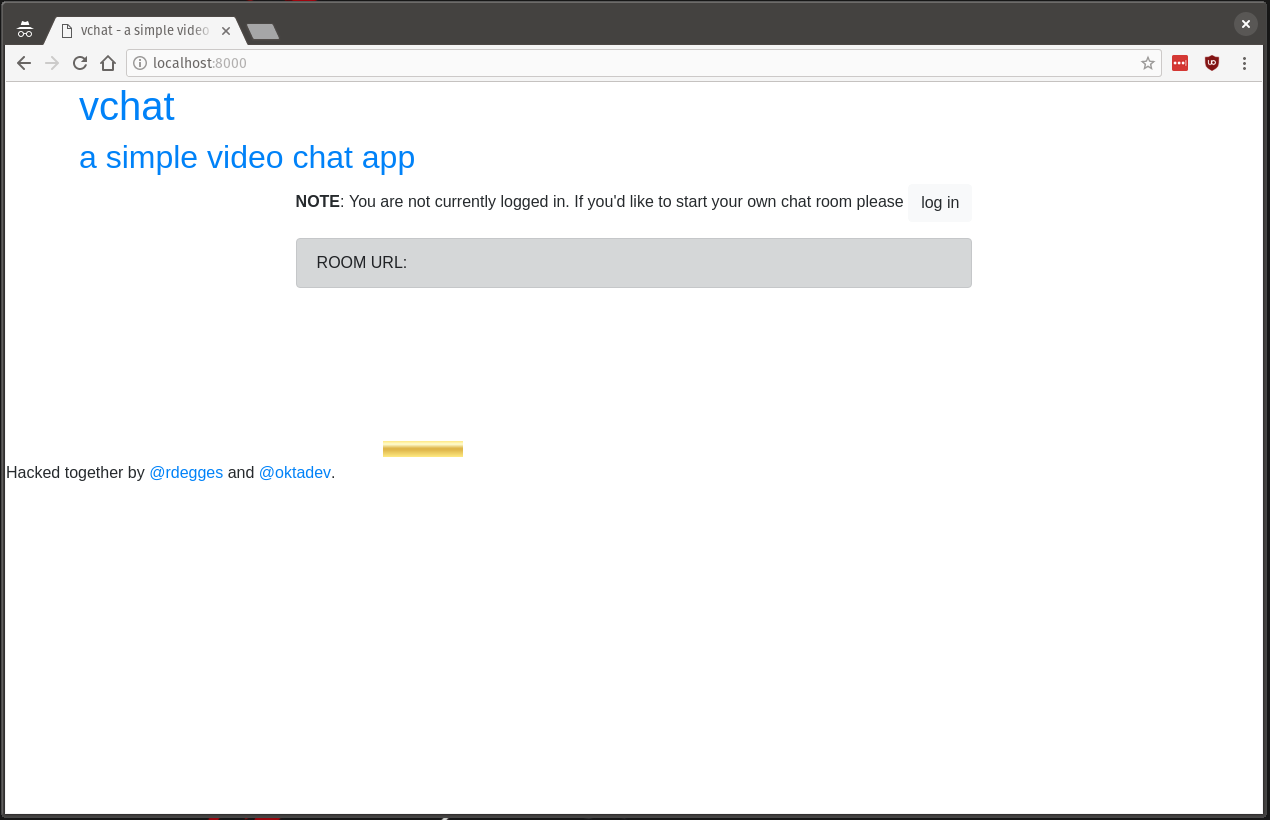Image resolution: width=1270 pixels, height=820 pixels.
Task: Click the ROOM URL box
Action: pos(633,263)
